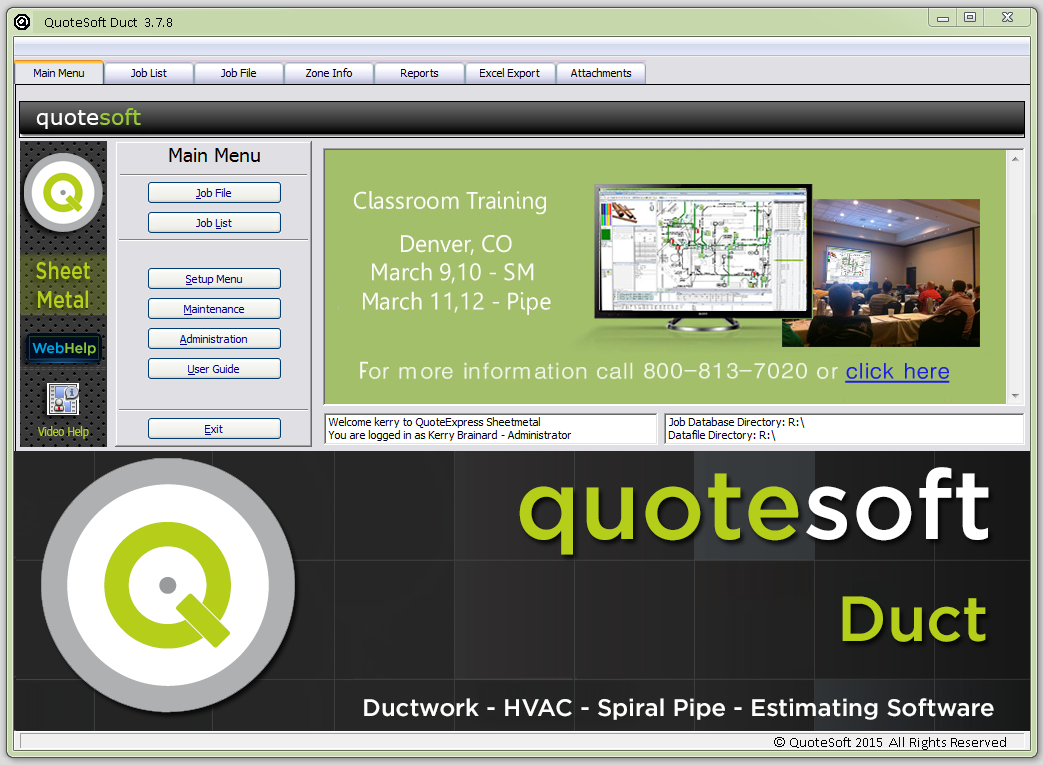The width and height of the screenshot is (1043, 765).
Task: Follow the 'click here' training link
Action: tap(897, 371)
